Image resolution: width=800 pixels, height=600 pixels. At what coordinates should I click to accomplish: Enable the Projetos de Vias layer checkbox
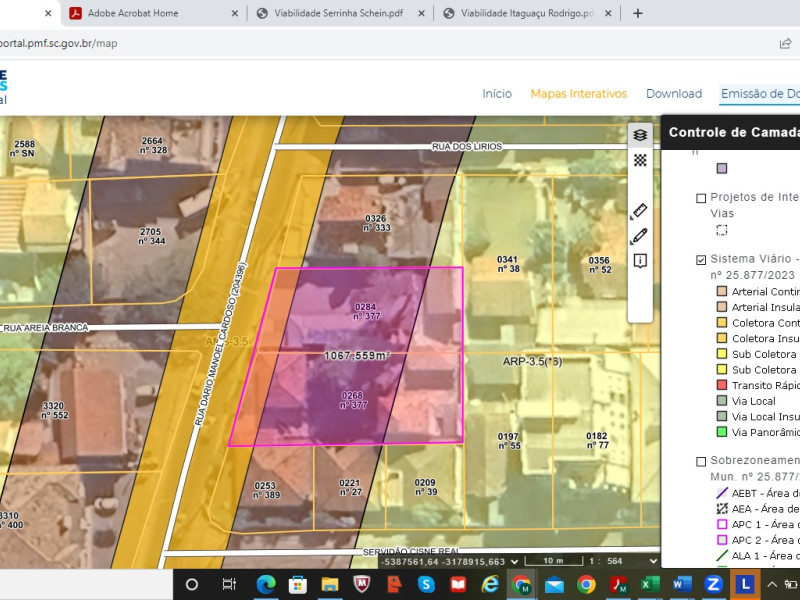(701, 198)
